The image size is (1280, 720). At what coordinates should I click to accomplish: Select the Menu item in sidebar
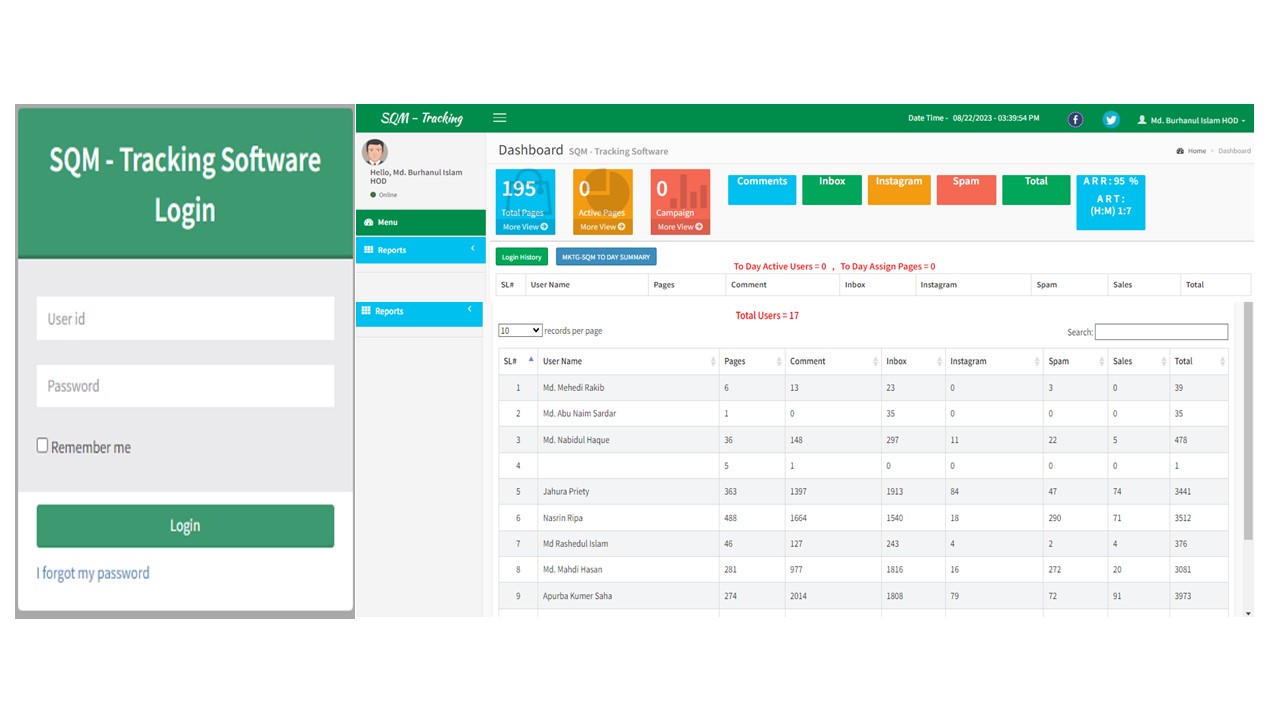point(420,222)
